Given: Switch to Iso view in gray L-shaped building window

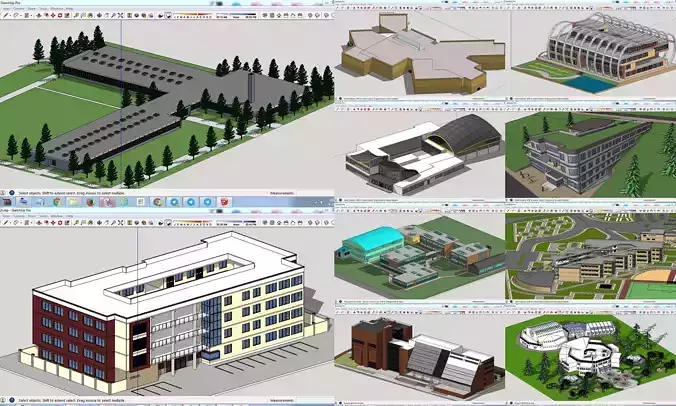Looking at the screenshot, I should (265, 15).
